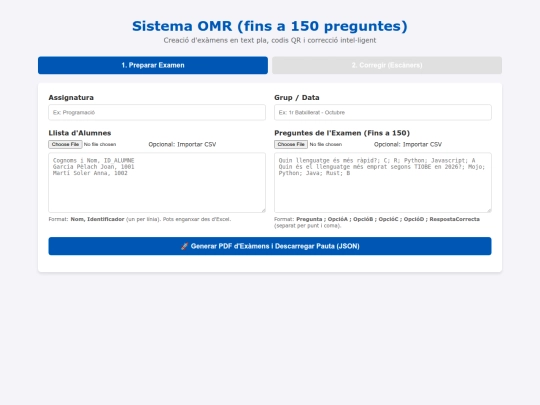Focus the Grup / Data input field
Image resolution: width=540 pixels, height=405 pixels.
(383, 112)
